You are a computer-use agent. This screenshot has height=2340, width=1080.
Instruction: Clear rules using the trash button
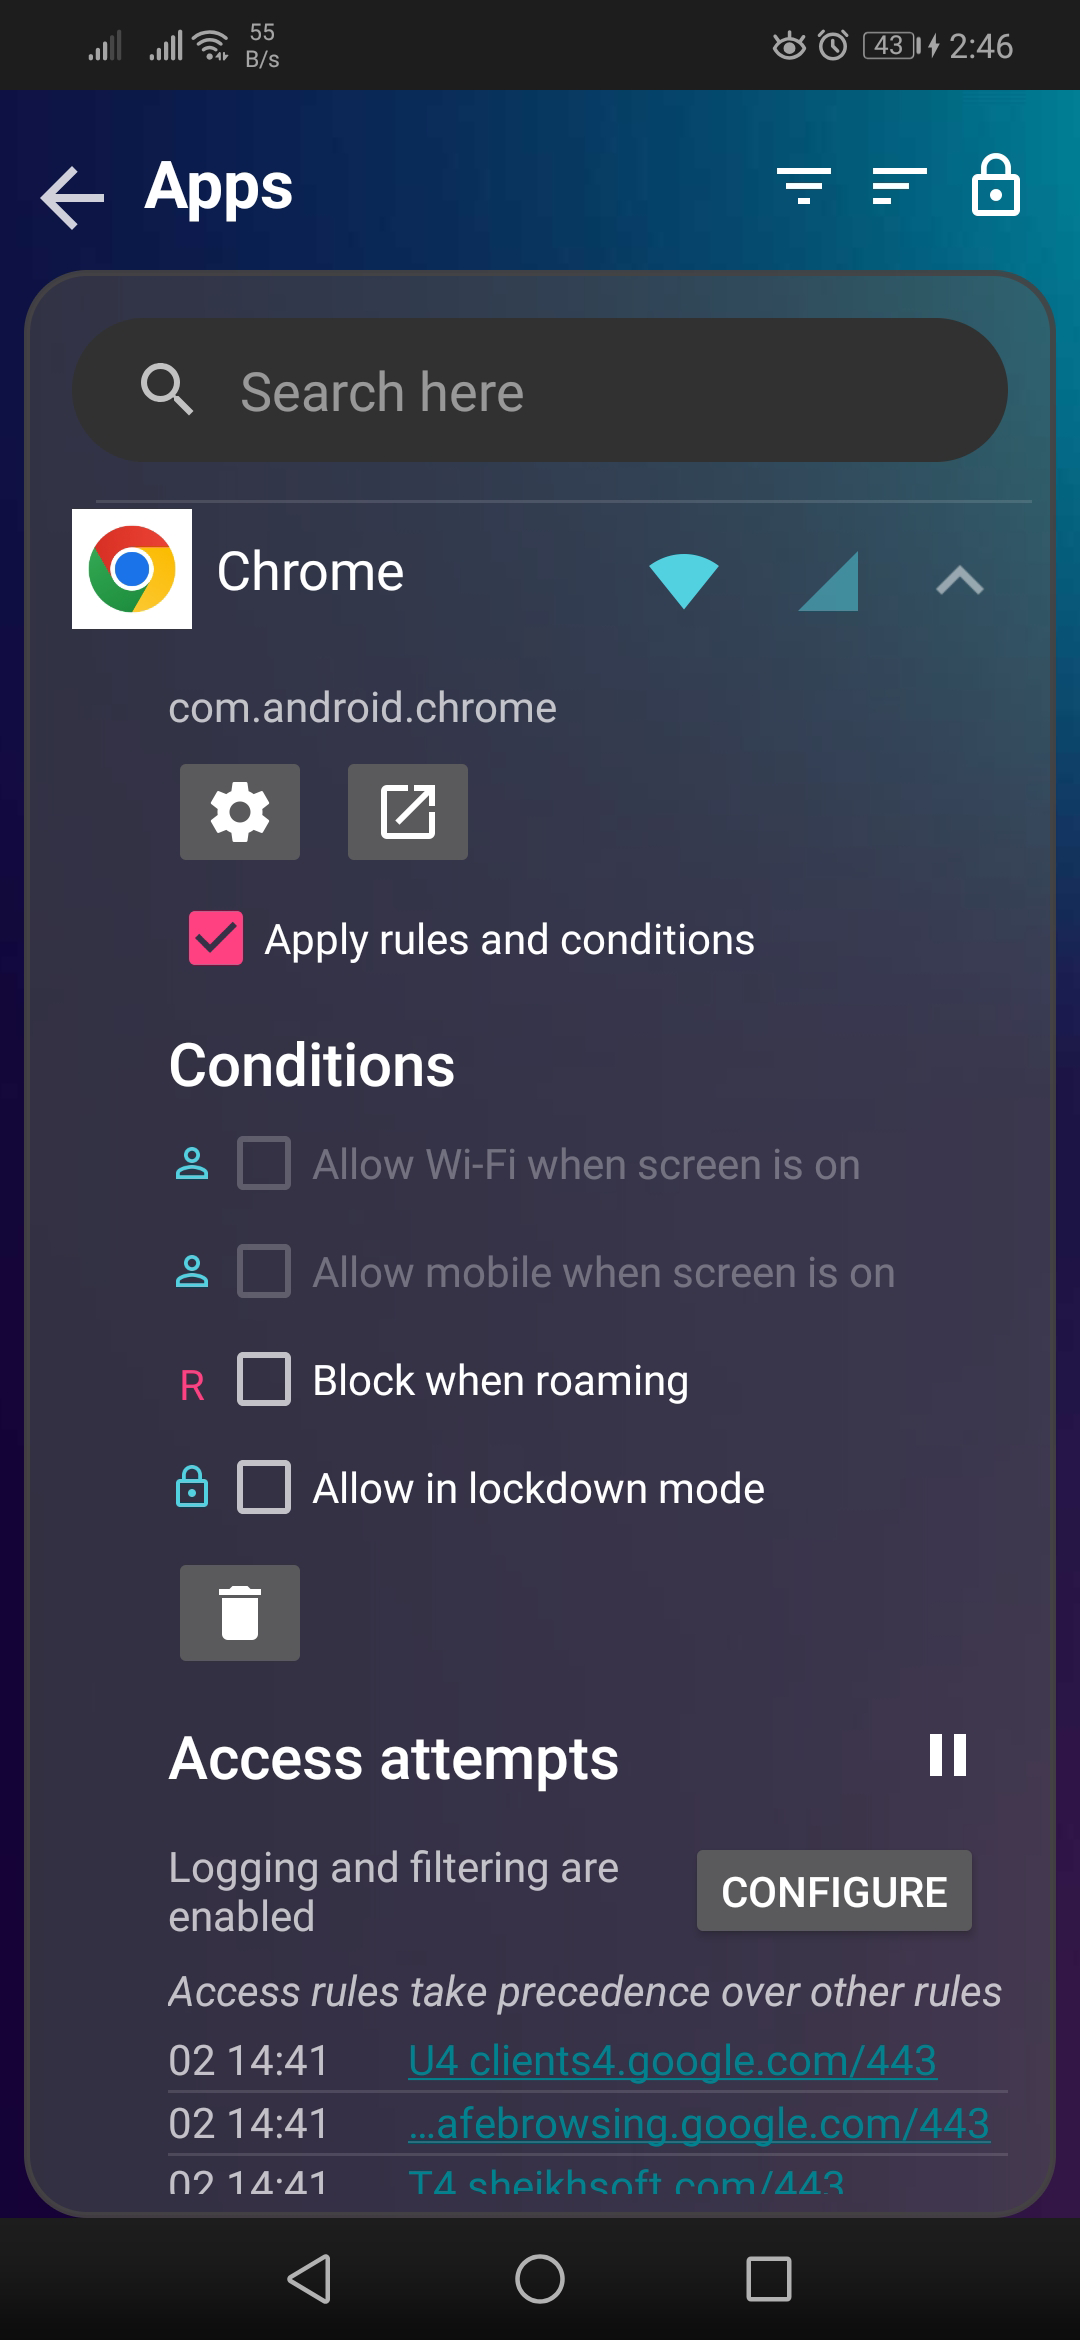coord(240,1612)
